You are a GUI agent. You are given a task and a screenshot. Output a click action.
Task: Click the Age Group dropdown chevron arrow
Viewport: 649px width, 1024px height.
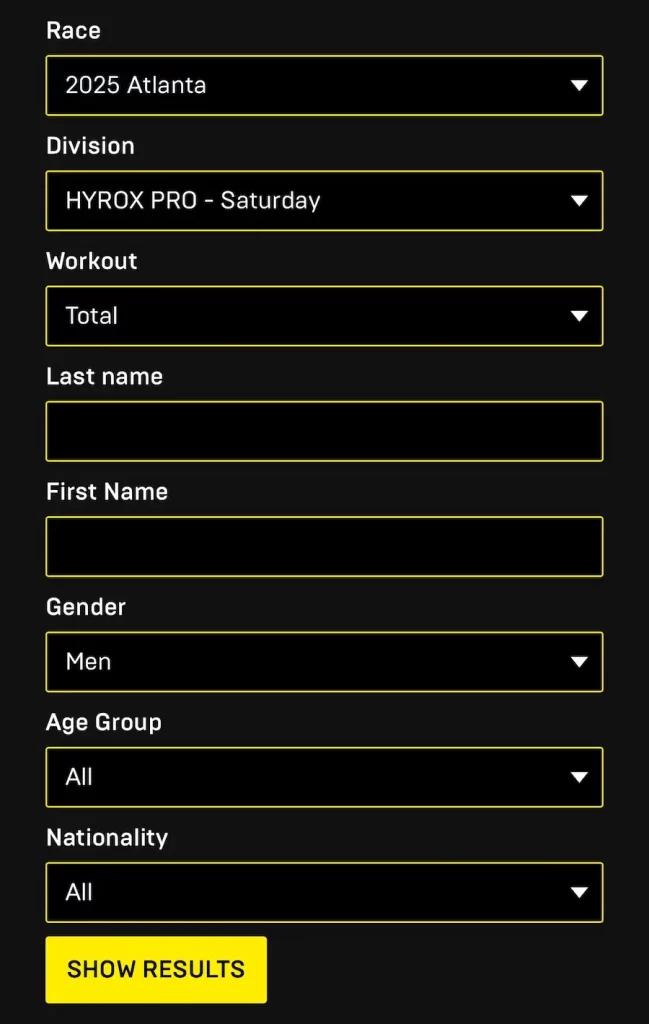581,777
